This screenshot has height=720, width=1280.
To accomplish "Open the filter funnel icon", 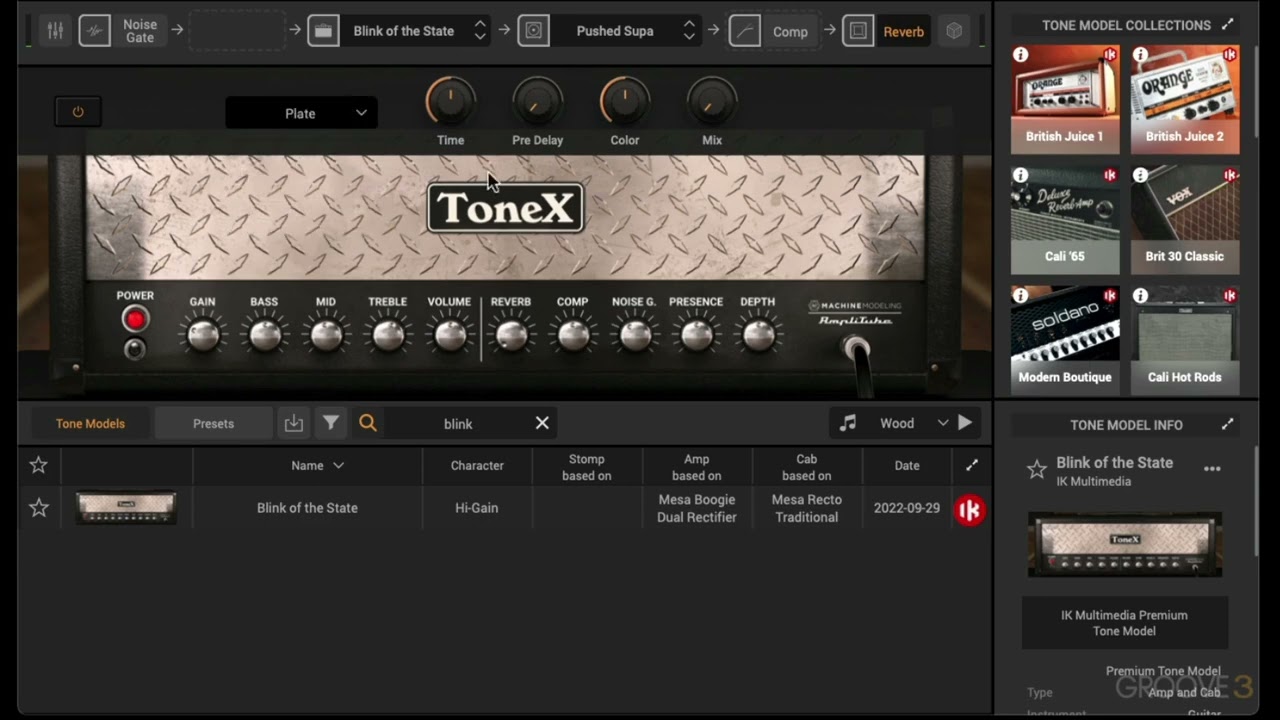I will click(331, 423).
